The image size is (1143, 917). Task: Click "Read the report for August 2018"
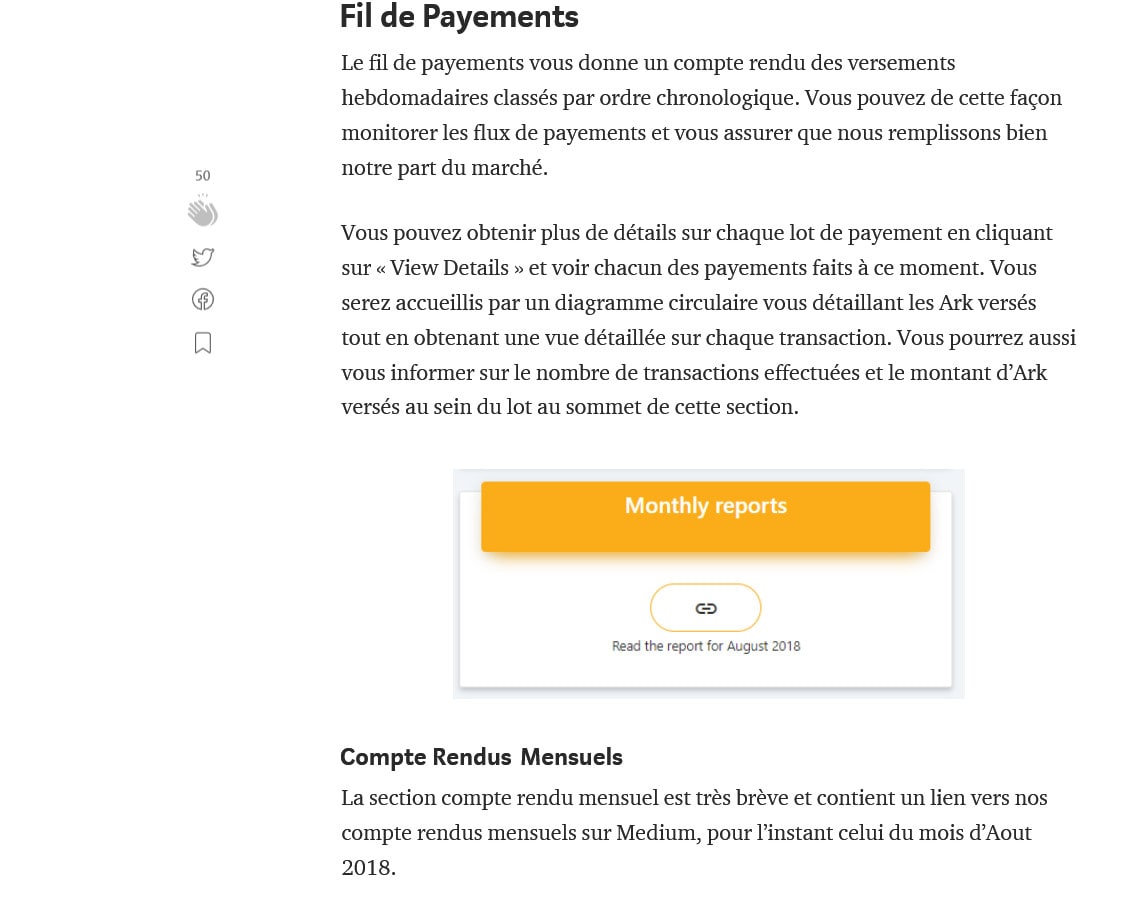pyautogui.click(x=706, y=646)
